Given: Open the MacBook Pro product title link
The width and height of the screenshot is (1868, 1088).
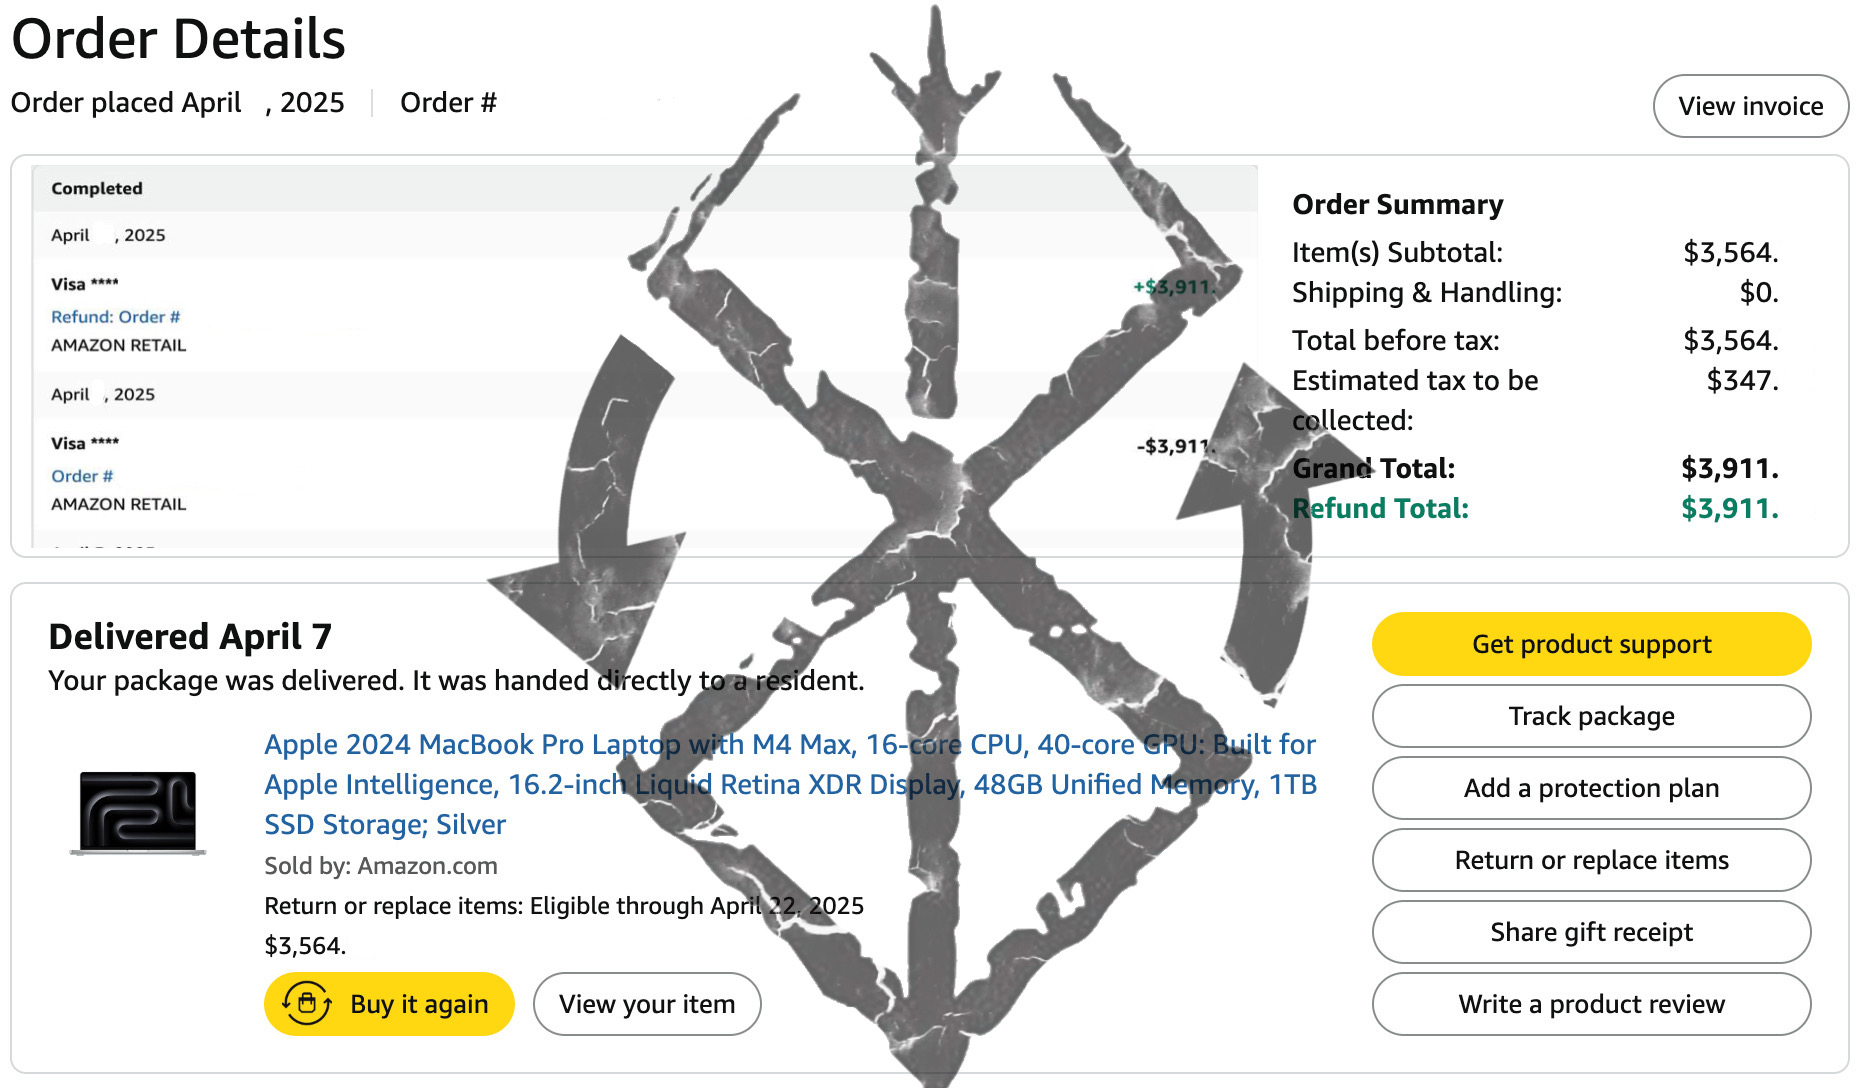Looking at the screenshot, I should click(x=790, y=784).
